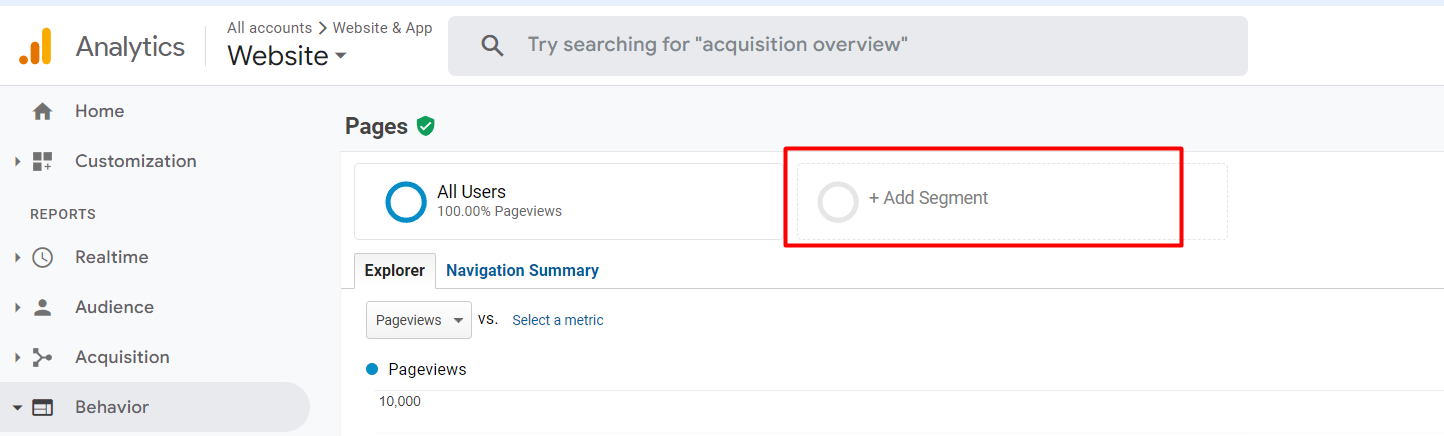Click the Acquisition branching icon

[x=42, y=357]
